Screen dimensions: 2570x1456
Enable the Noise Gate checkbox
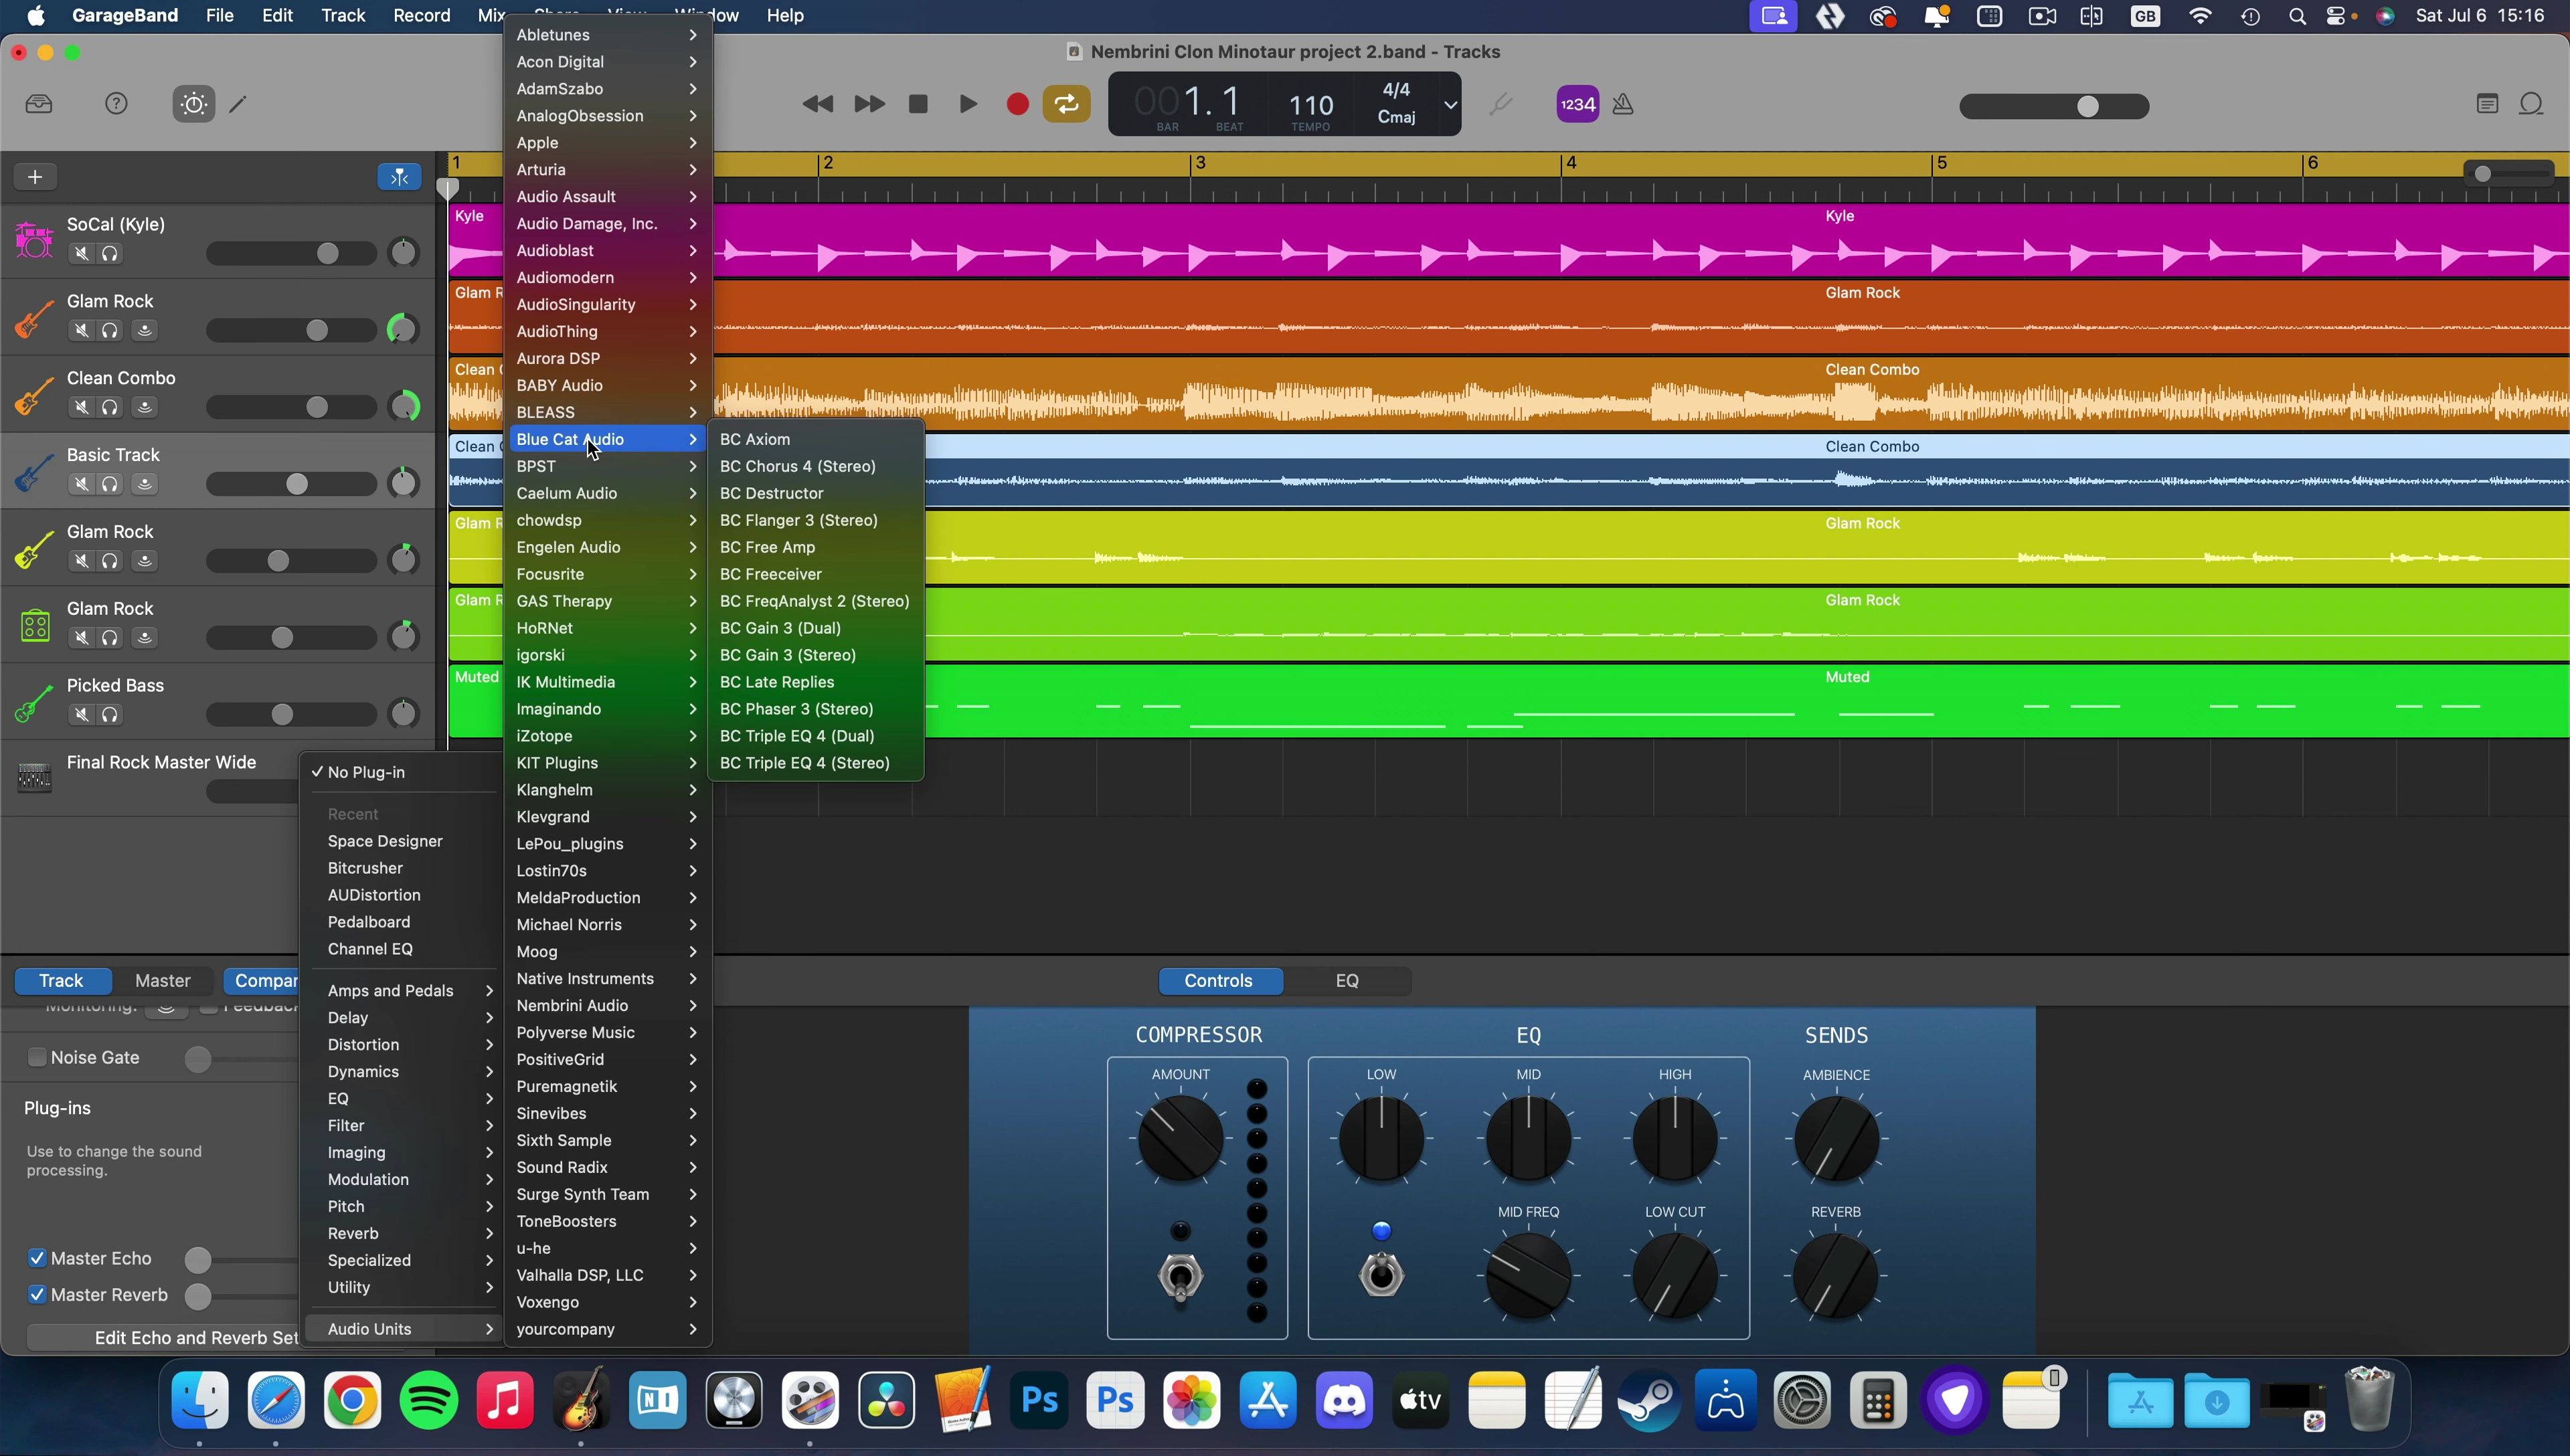[x=37, y=1057]
